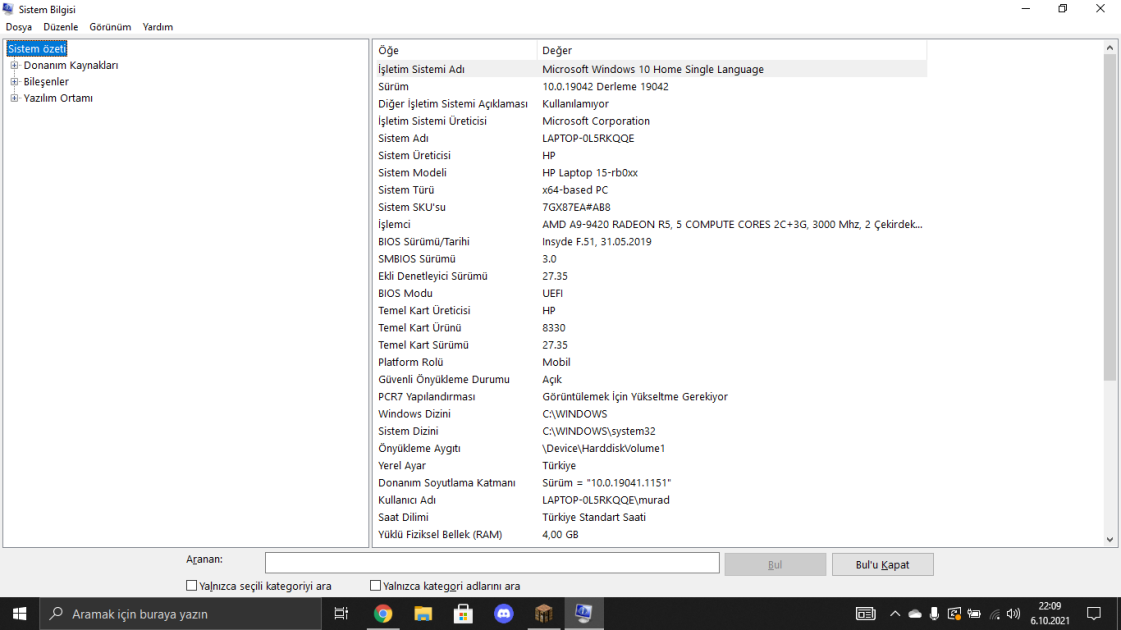
Task: Select the Windows Dizini row label
Action: point(414,413)
